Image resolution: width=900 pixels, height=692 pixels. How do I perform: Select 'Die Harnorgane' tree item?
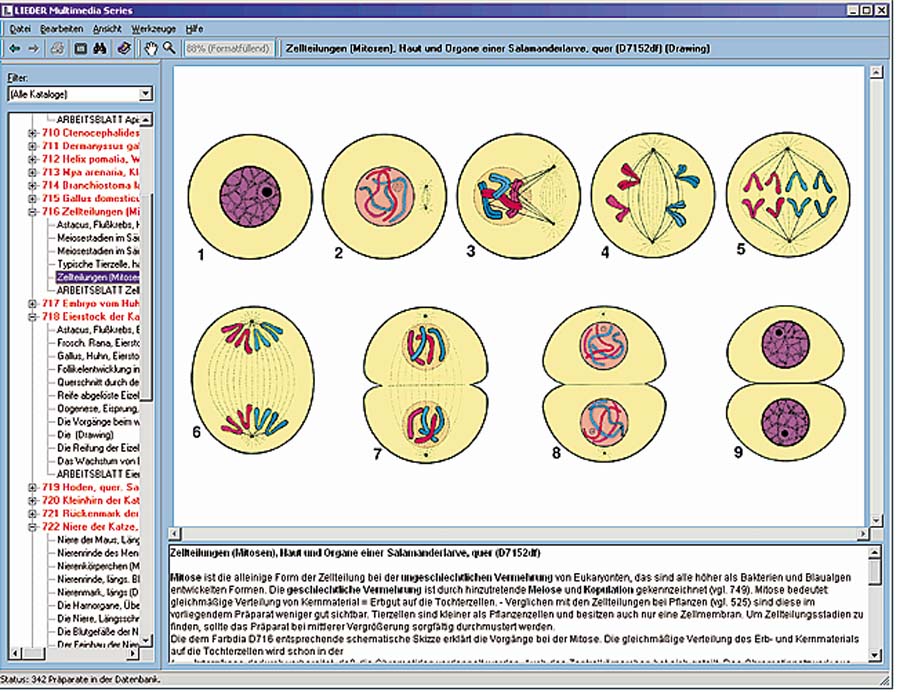[98, 605]
